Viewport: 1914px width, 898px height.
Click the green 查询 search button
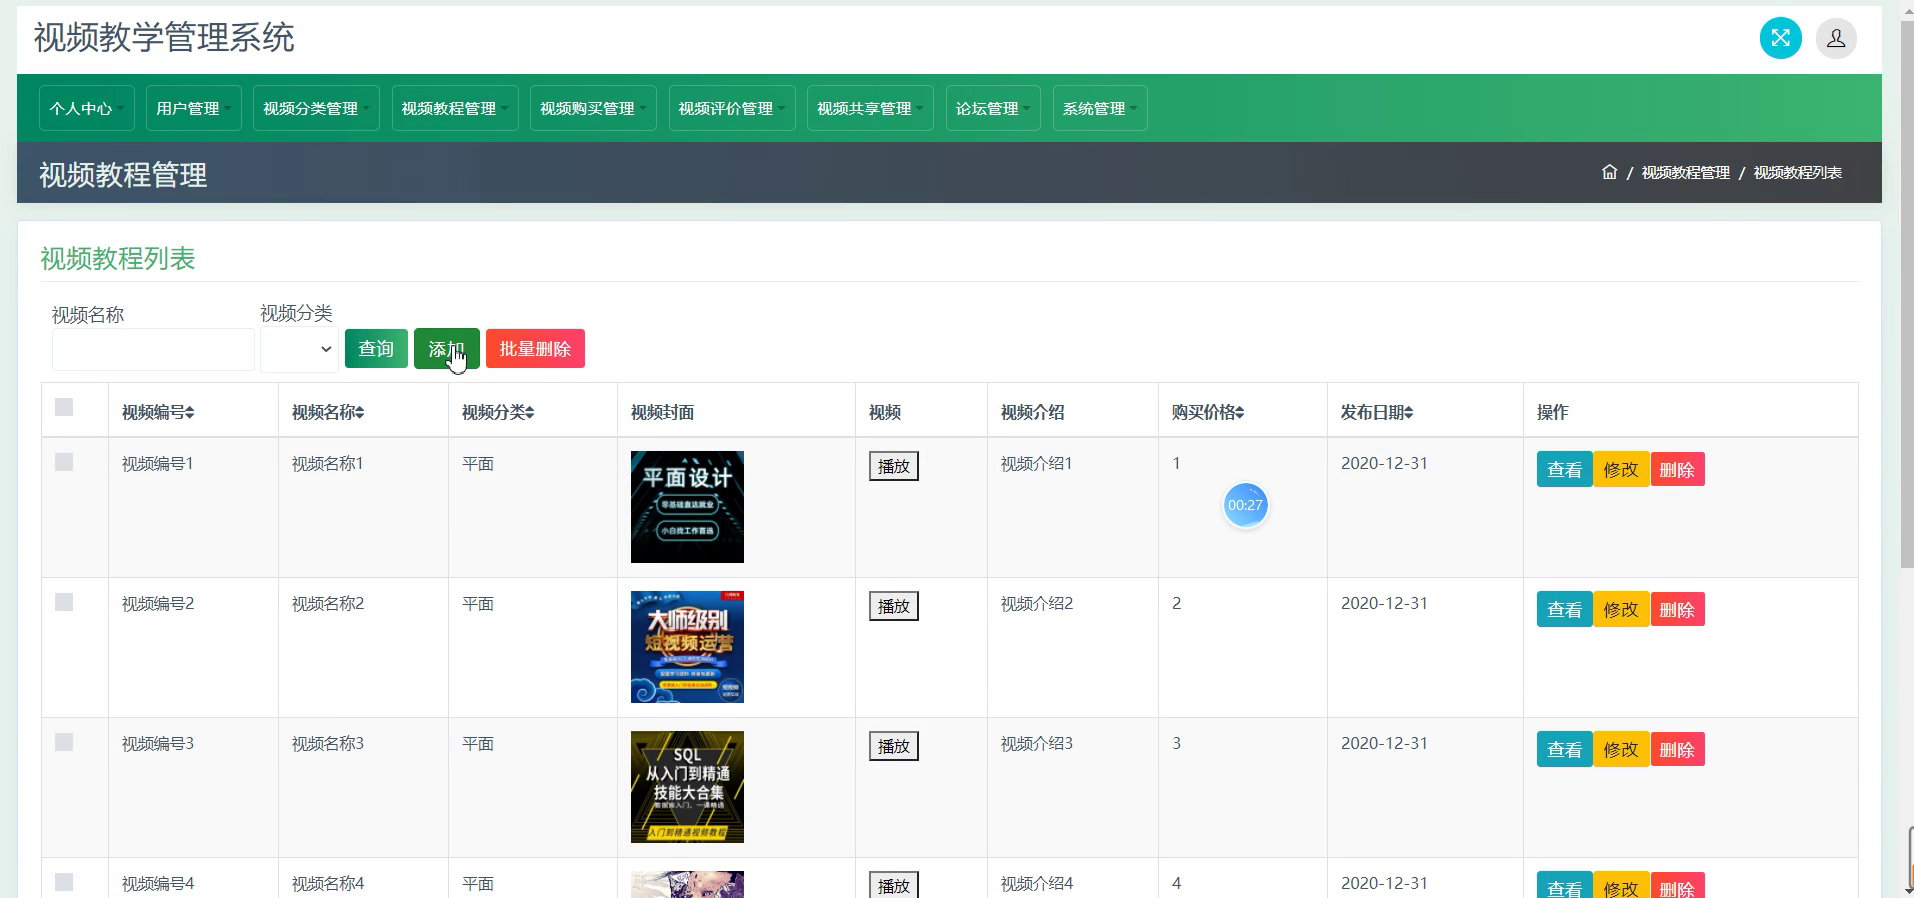point(376,349)
